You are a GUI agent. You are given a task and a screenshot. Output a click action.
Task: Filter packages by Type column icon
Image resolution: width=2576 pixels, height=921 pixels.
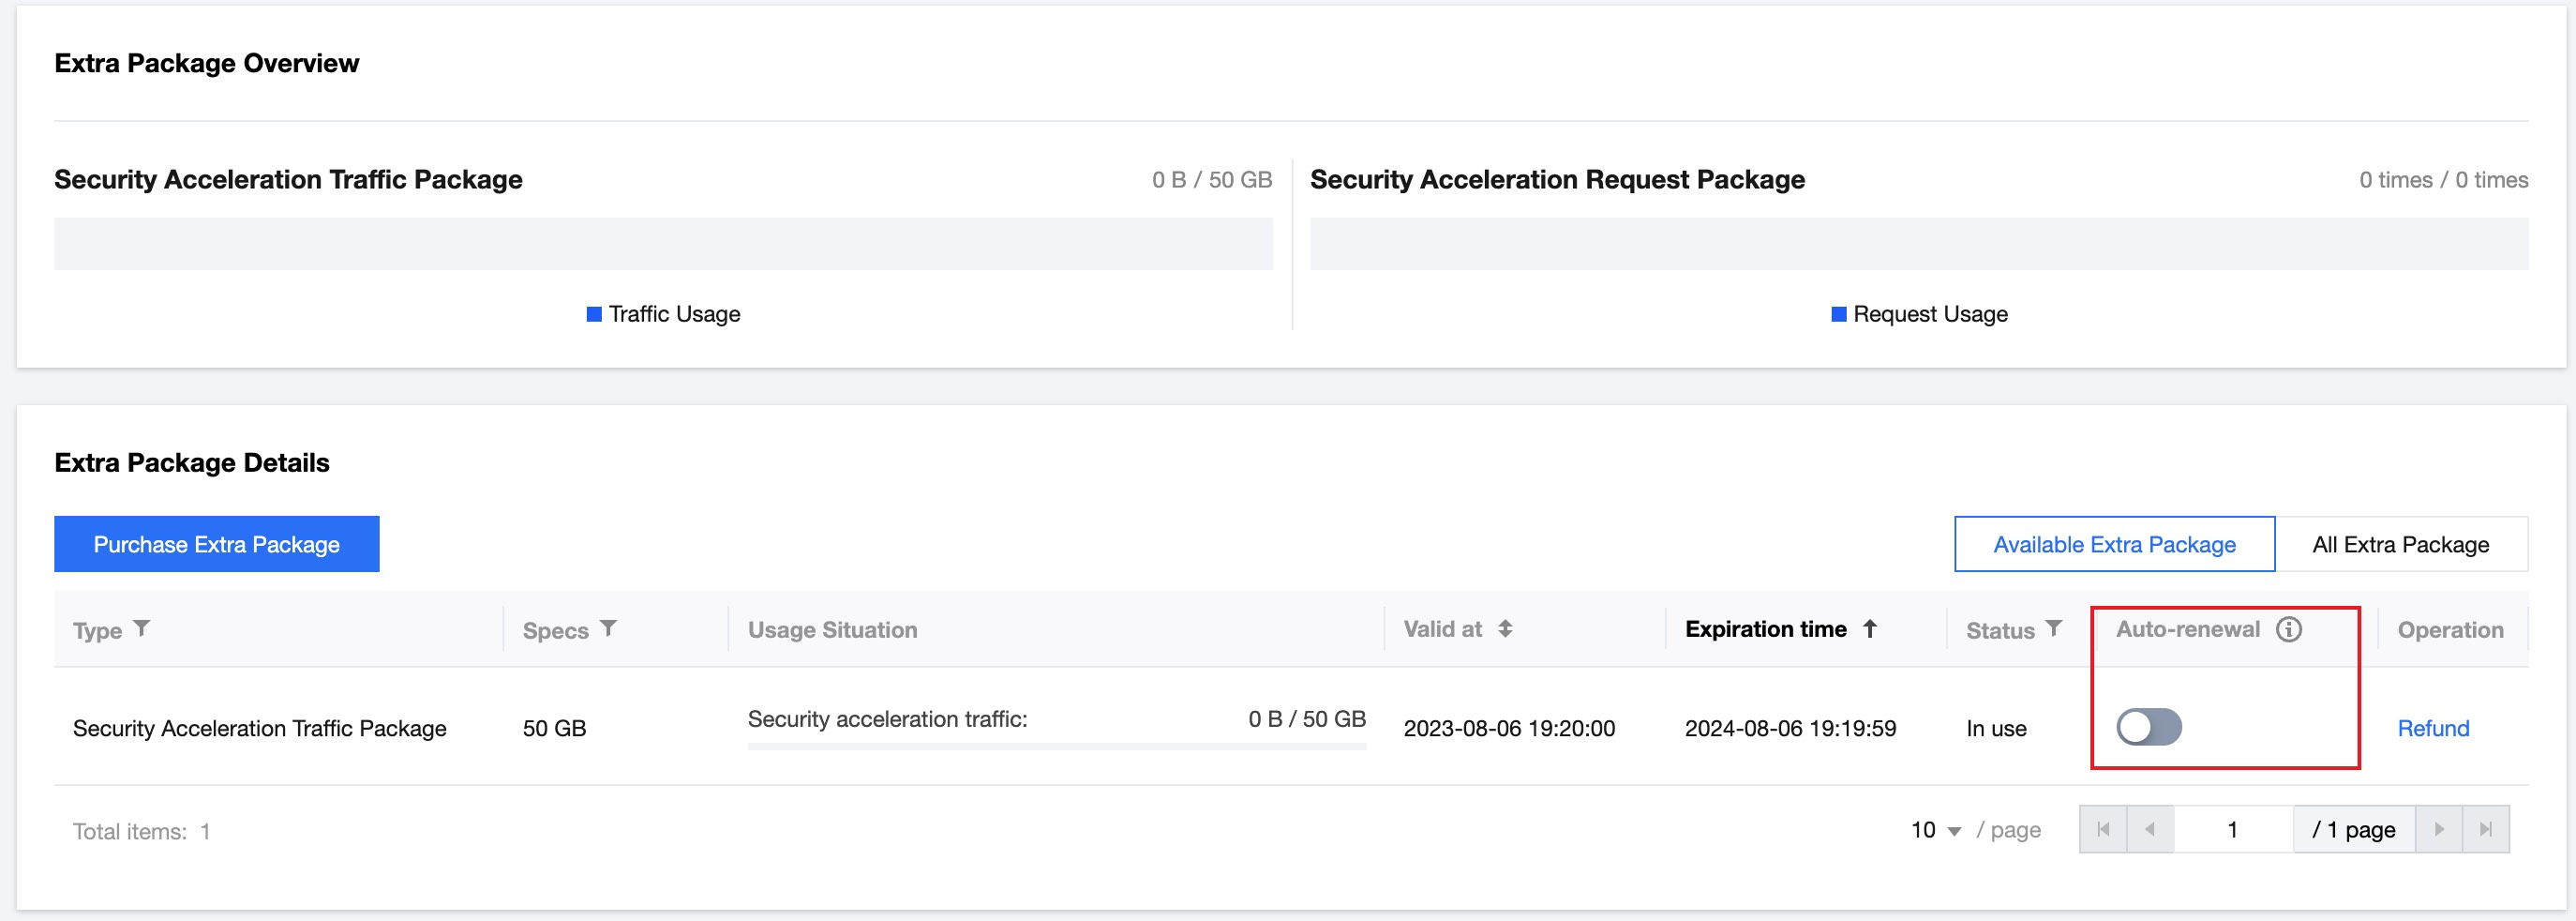[x=142, y=628]
